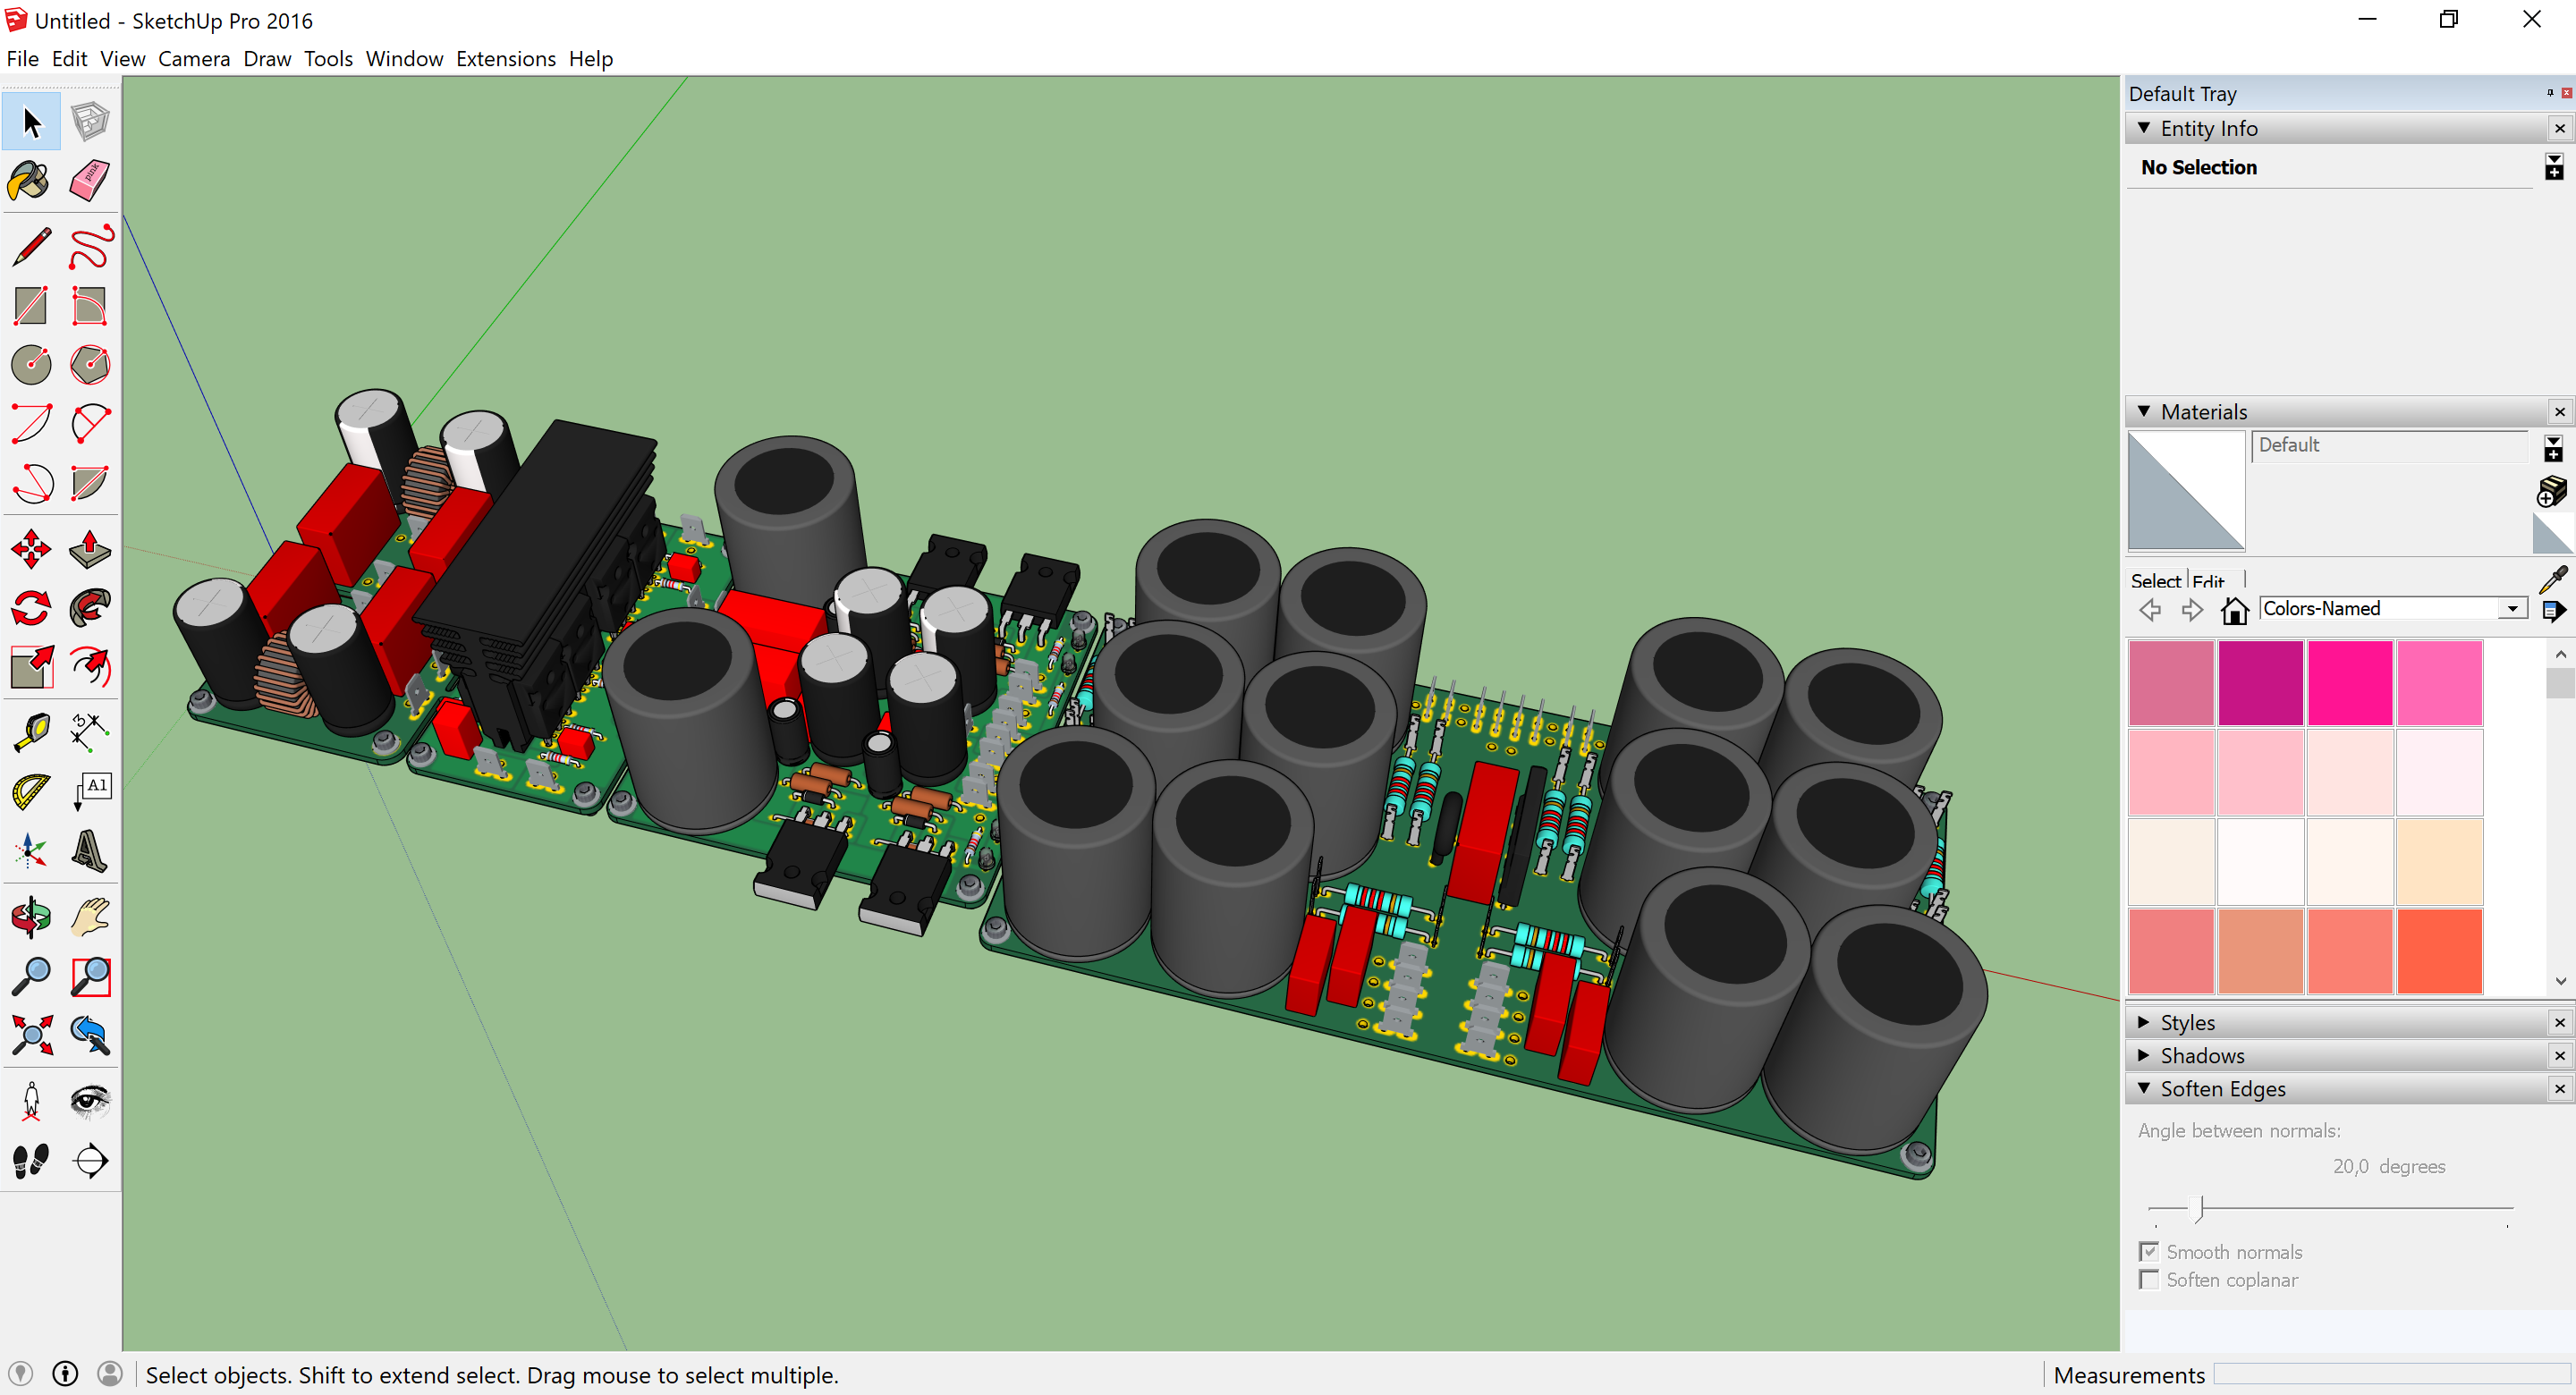Image resolution: width=2576 pixels, height=1395 pixels.
Task: Activate the Walk footprints tool
Action: coord(31,1160)
